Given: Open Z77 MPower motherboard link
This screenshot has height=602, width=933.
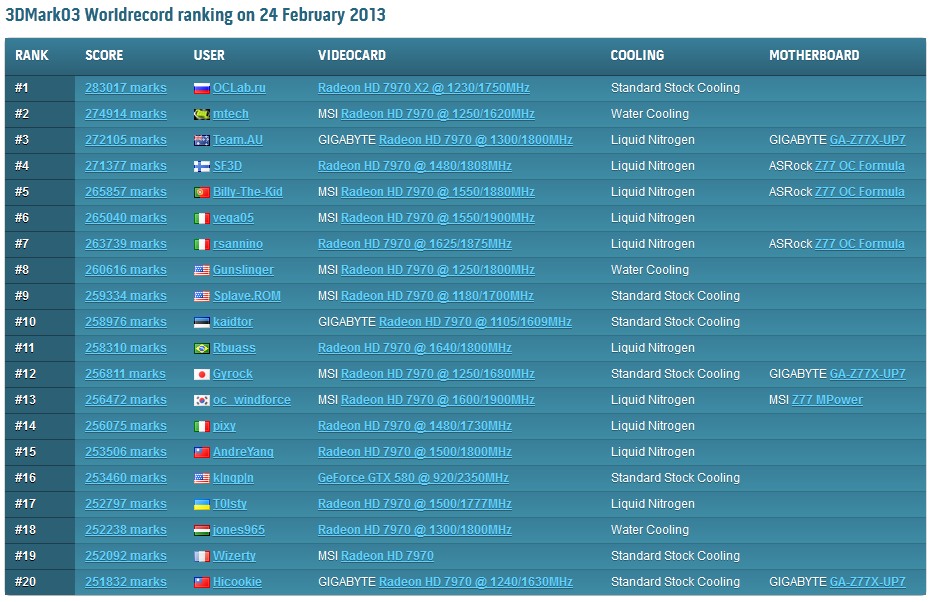Looking at the screenshot, I should coord(827,400).
